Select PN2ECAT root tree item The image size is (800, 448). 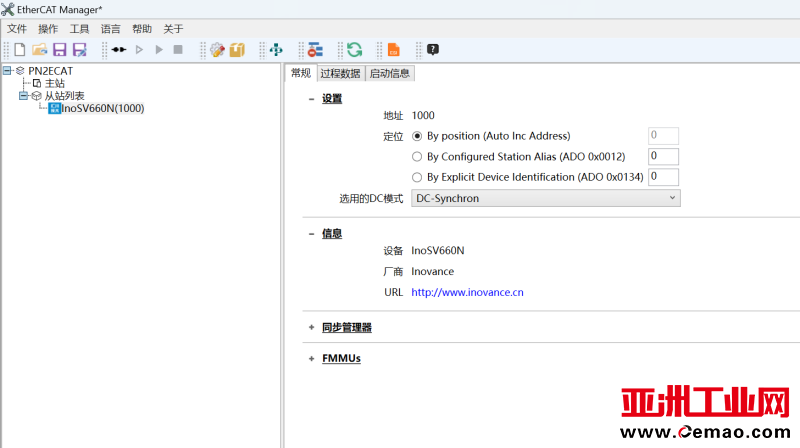[51, 71]
